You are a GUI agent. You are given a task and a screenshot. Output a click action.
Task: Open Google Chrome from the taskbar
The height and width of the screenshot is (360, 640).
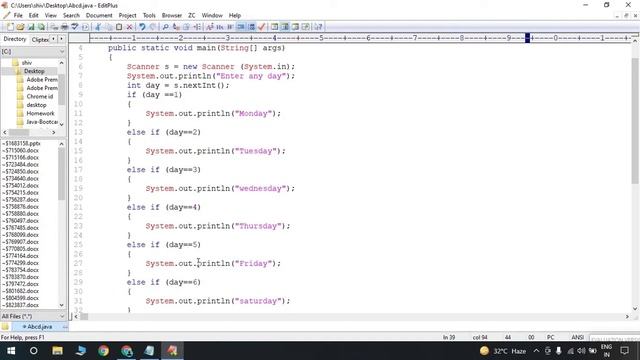point(103,351)
